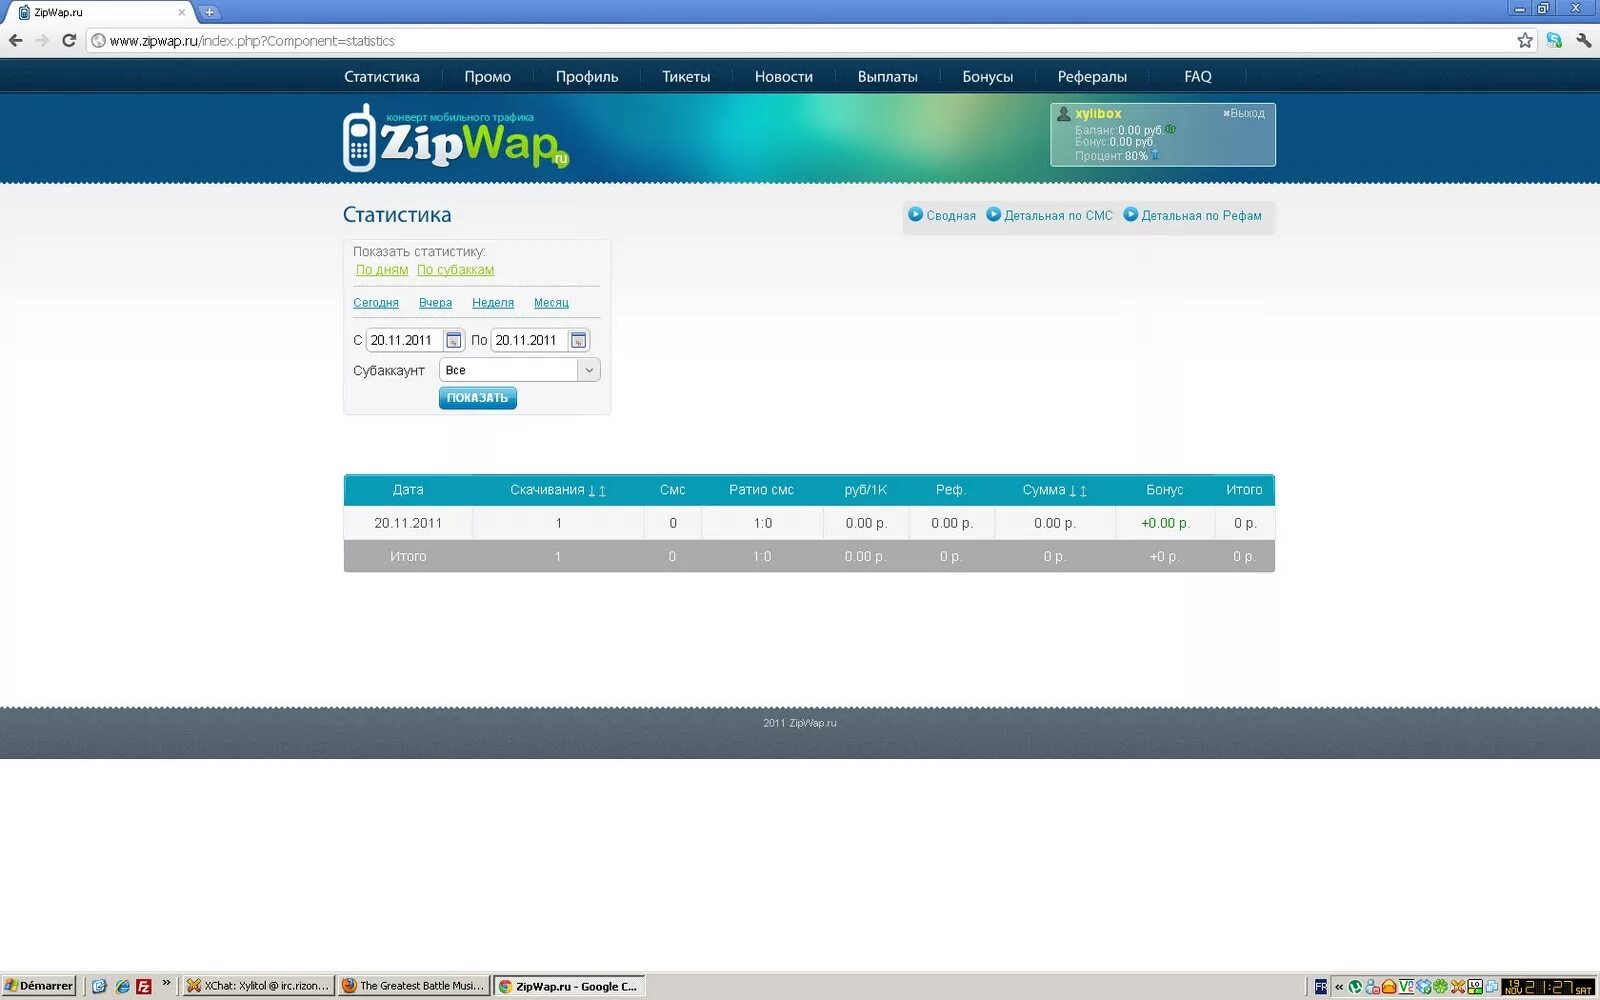The height and width of the screenshot is (1000, 1600).
Task: Click the xylibox username
Action: click(1098, 114)
